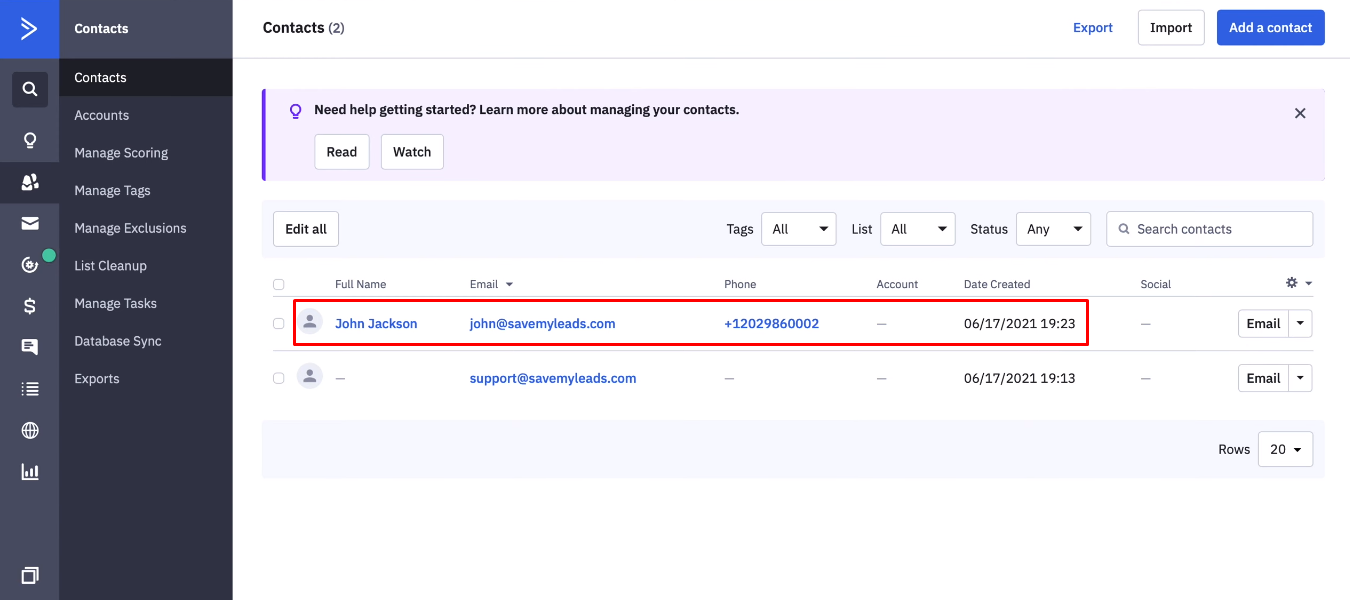1350x600 pixels.
Task: Click the date 06/17/2021 19:23
Action: (1019, 323)
